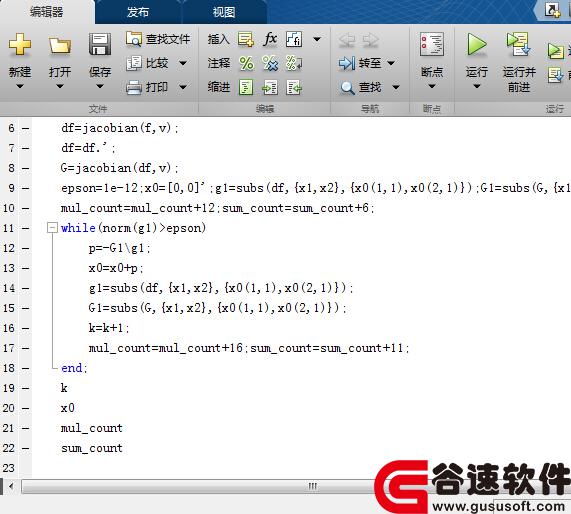Click the navigate forward arrow
Viewport: 571px width, 514px height.
[x=371, y=40]
